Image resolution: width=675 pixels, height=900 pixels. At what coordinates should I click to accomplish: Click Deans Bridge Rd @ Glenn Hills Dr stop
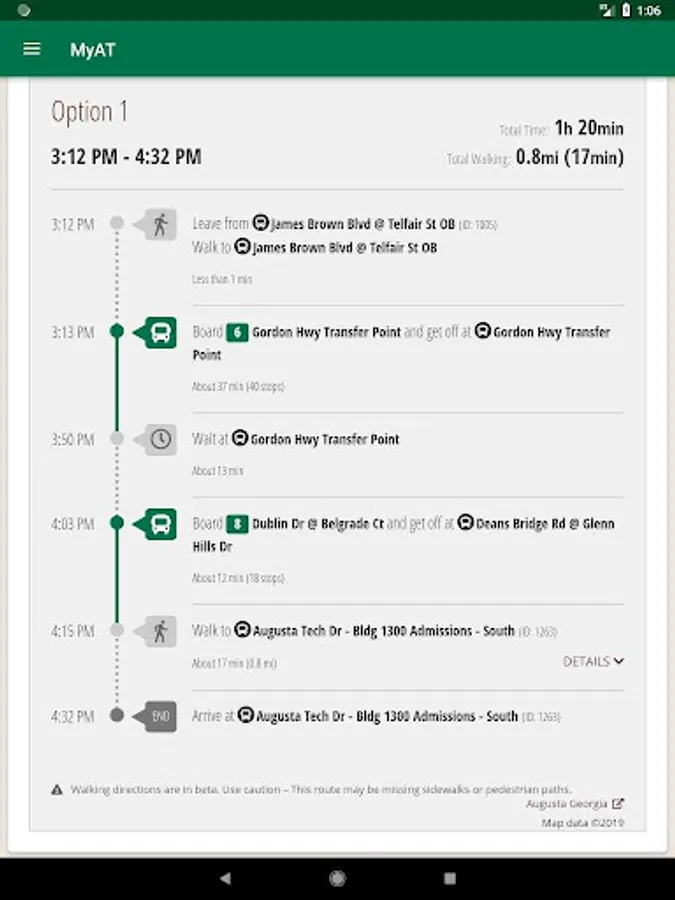click(x=545, y=524)
